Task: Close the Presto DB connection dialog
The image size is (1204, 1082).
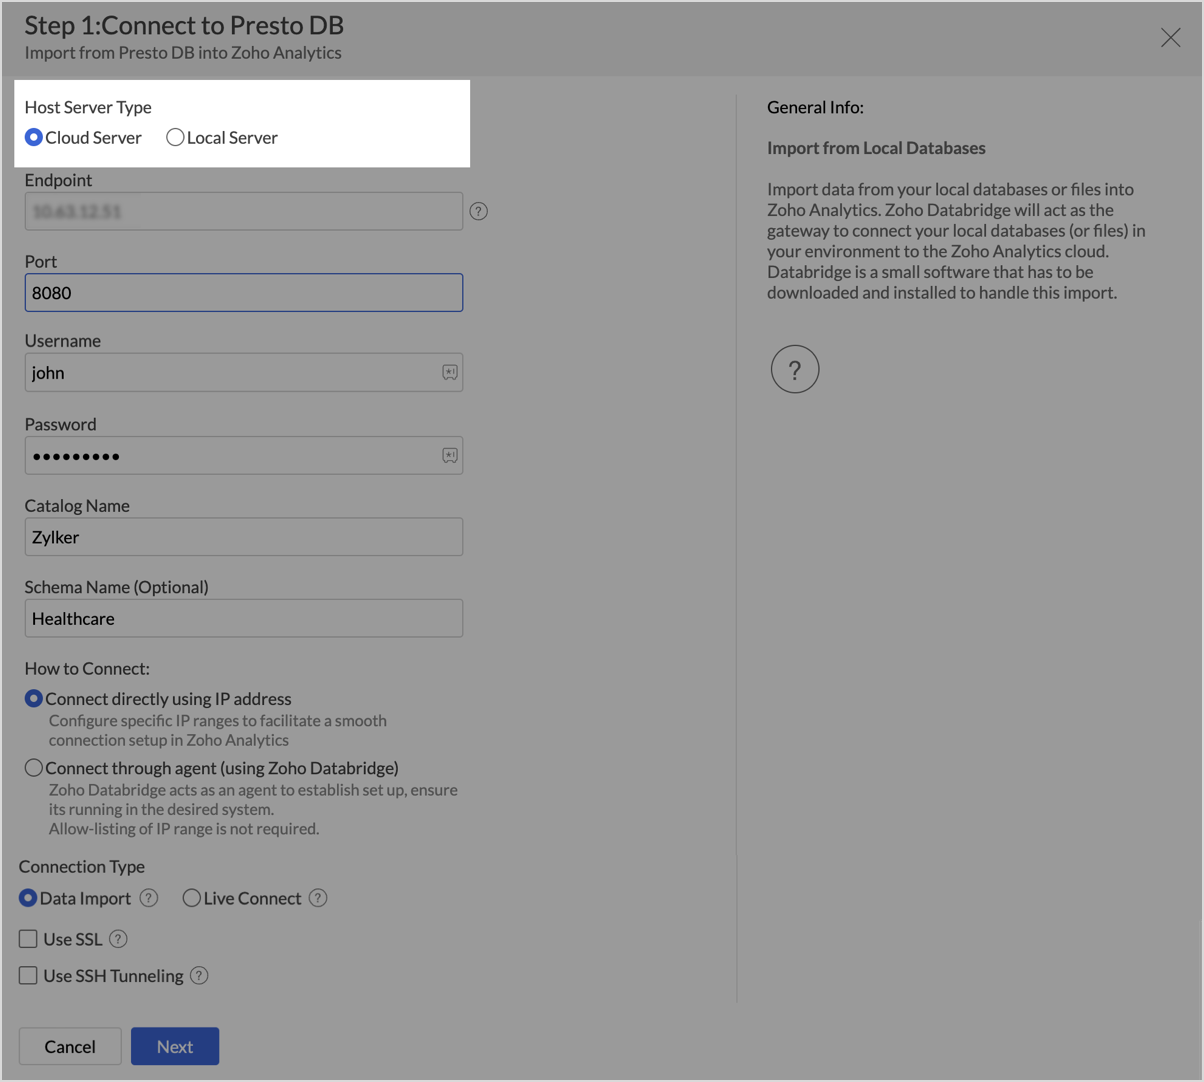Action: tap(1170, 38)
